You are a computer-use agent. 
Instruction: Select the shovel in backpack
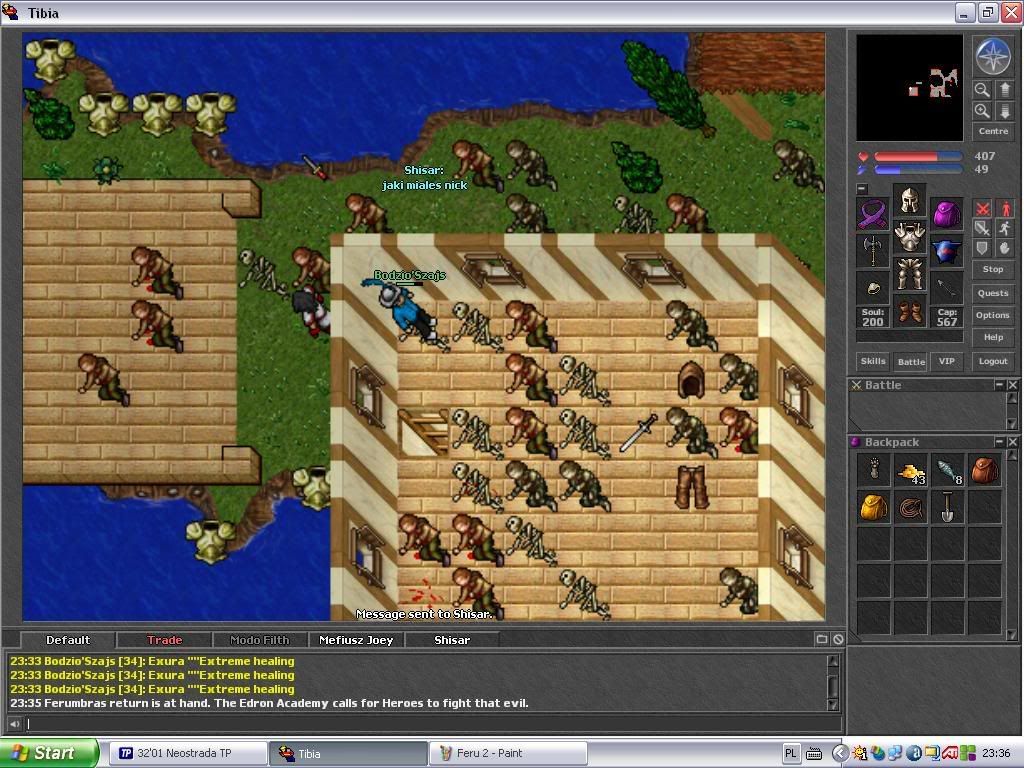point(948,507)
